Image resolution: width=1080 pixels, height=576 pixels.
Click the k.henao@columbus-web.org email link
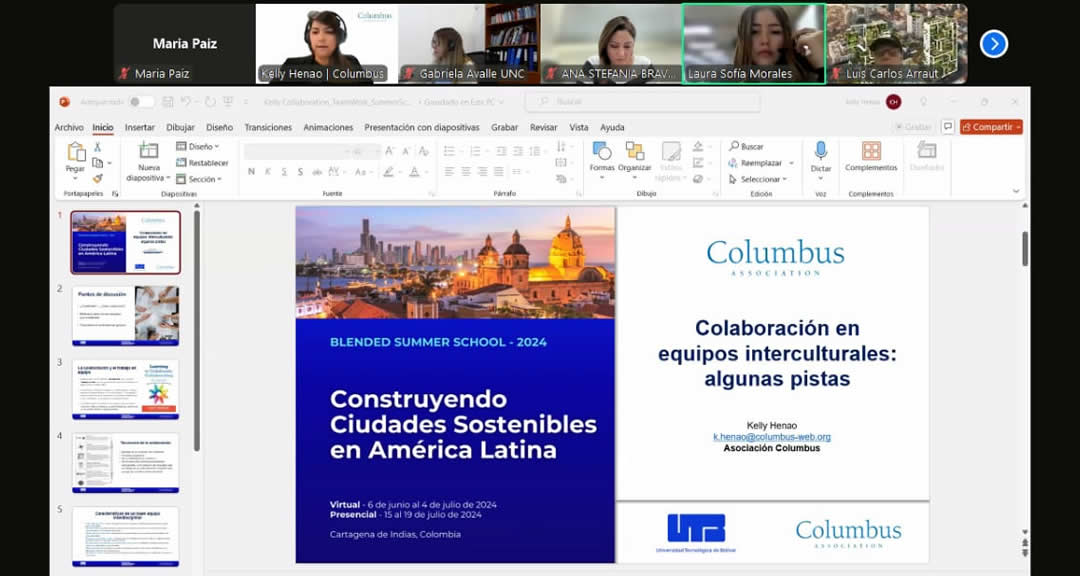pos(771,437)
